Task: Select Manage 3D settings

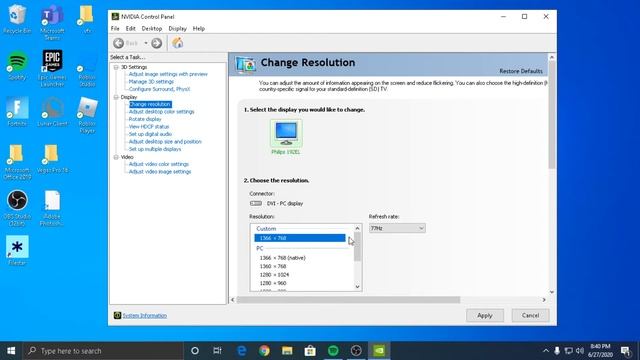Action: pyautogui.click(x=151, y=82)
